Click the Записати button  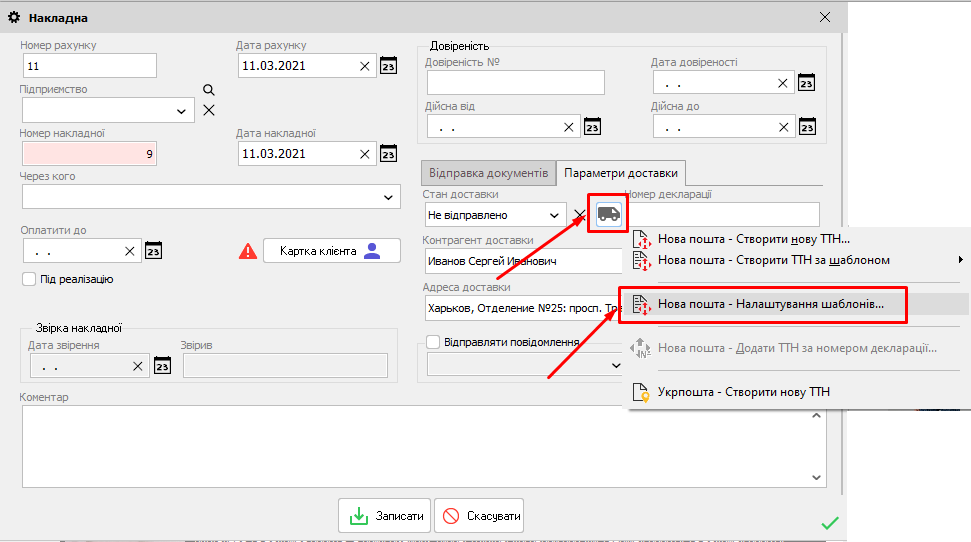[x=386, y=516]
